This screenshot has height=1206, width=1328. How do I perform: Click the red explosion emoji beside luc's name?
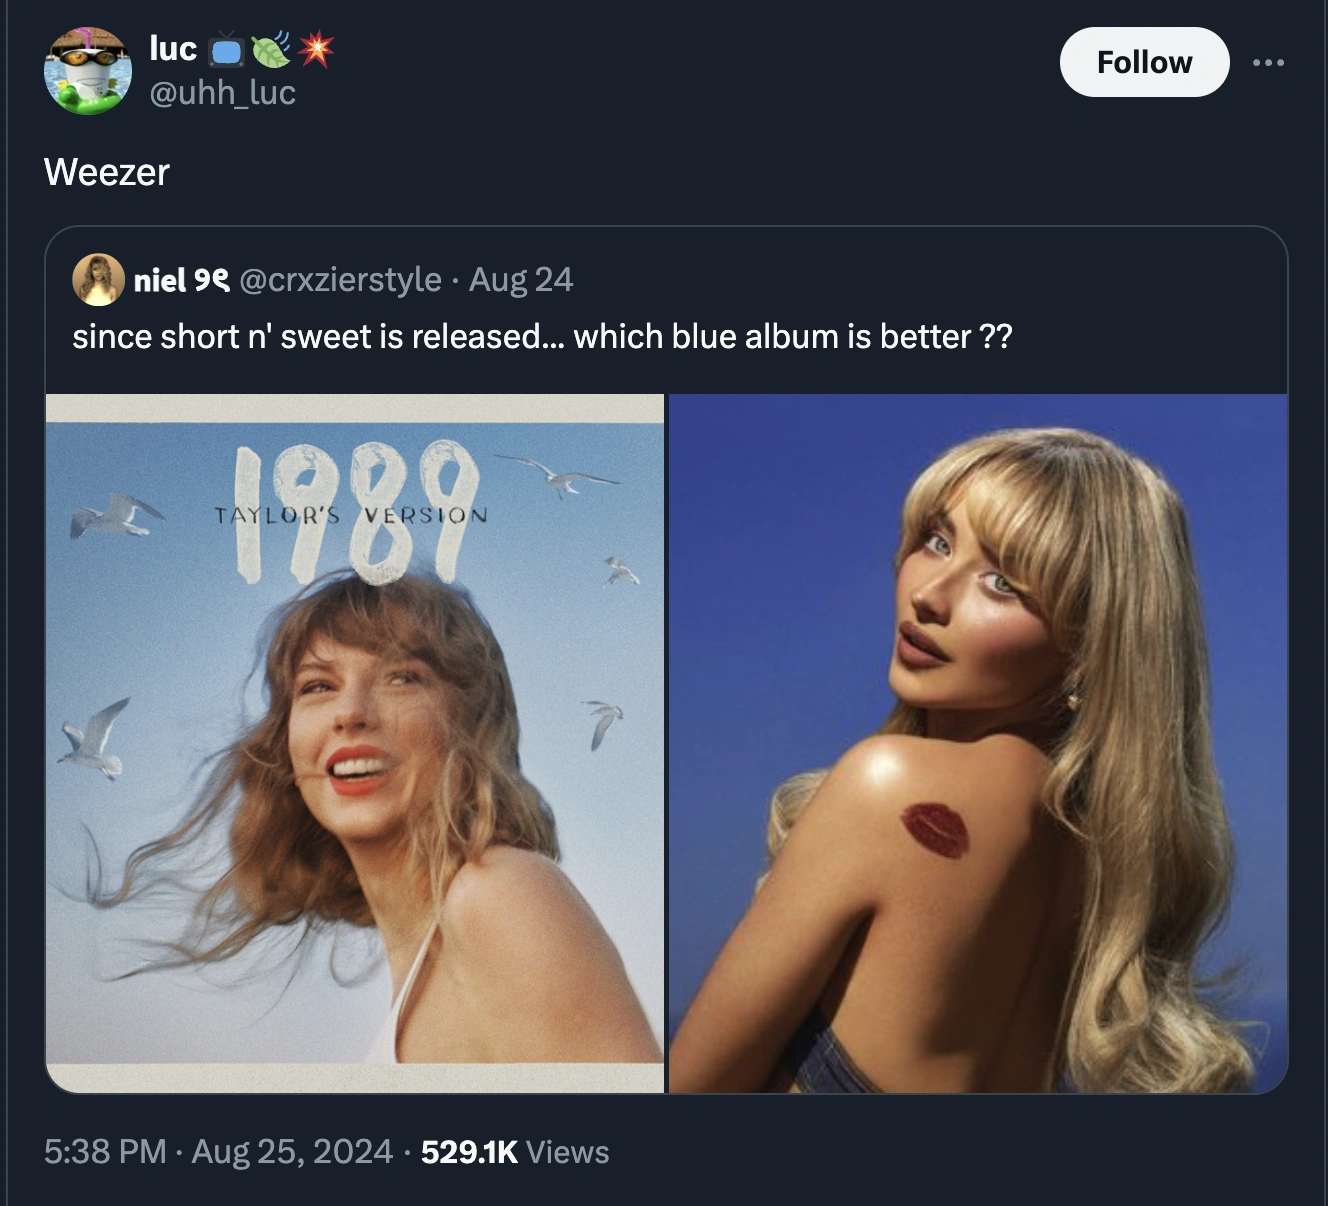coord(316,49)
